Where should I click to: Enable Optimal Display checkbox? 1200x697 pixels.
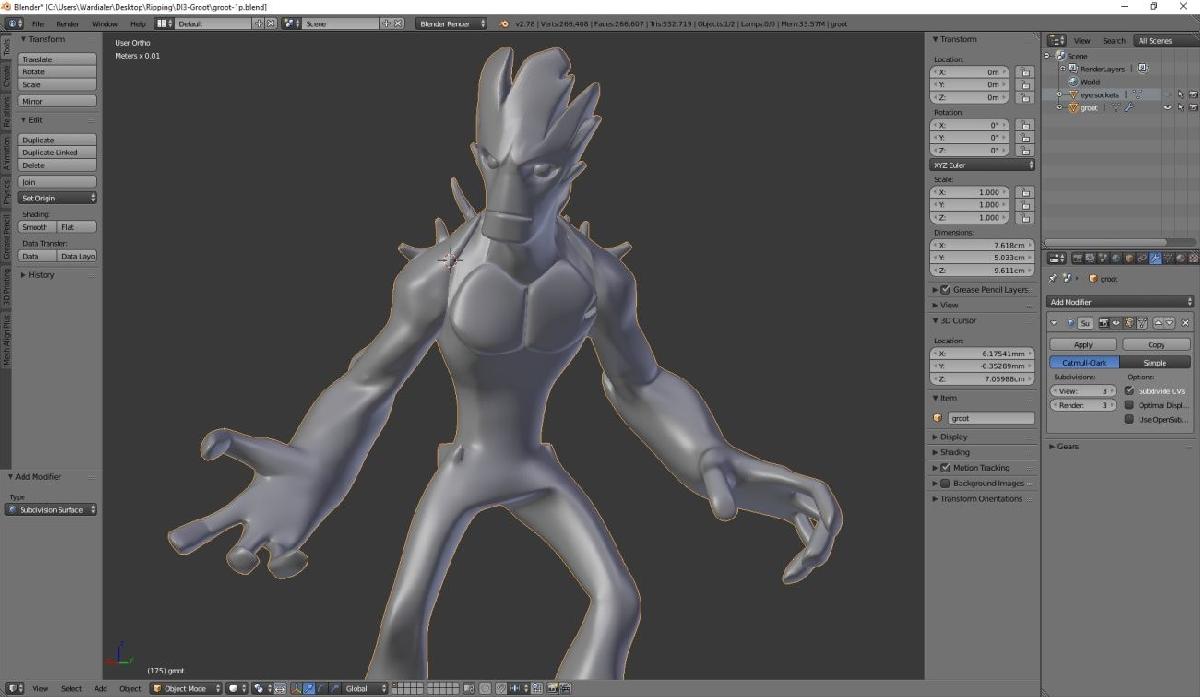point(1129,405)
